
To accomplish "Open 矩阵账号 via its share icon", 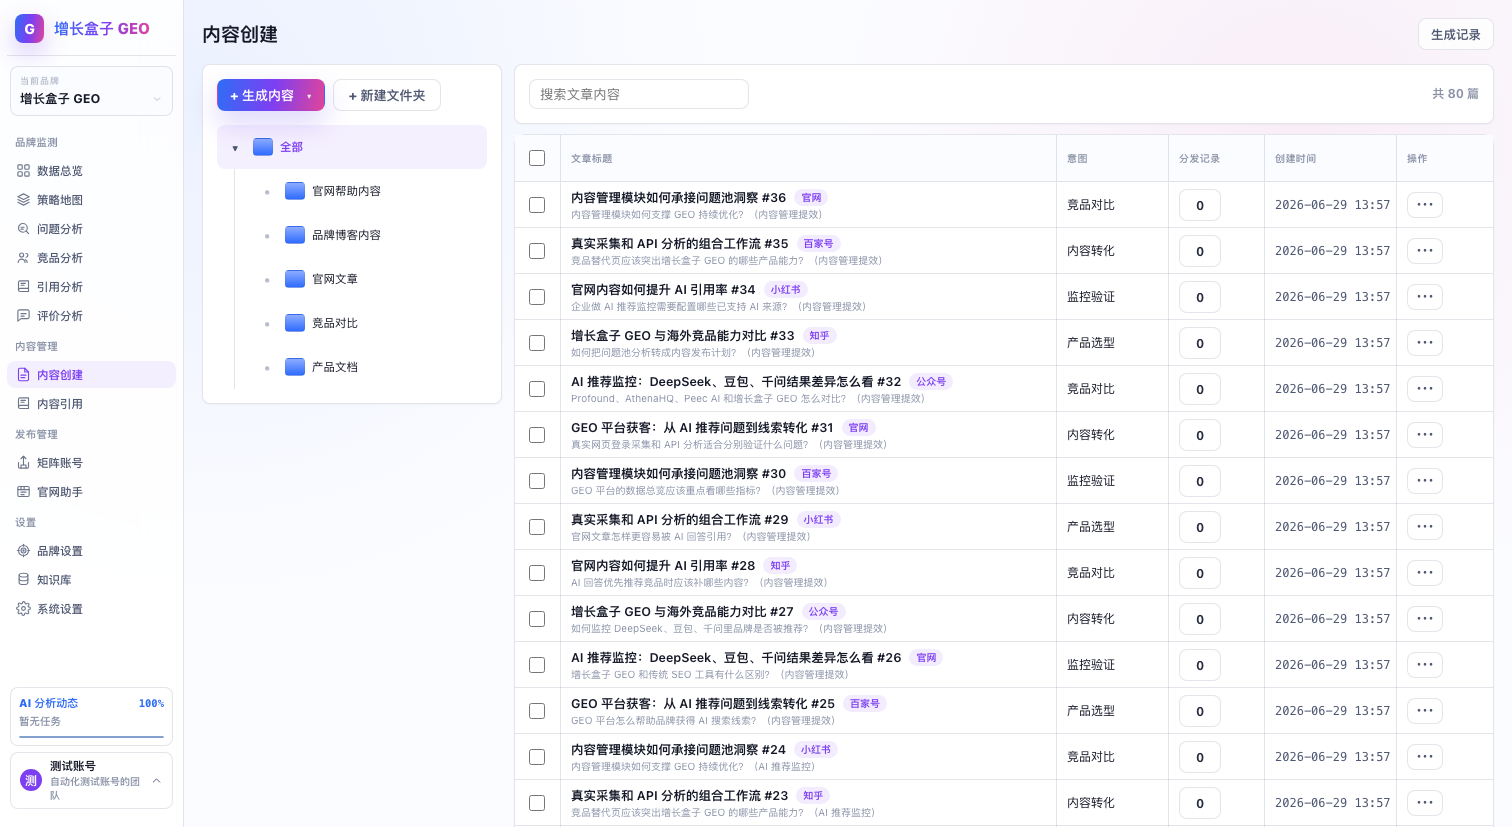I will click(x=23, y=463).
